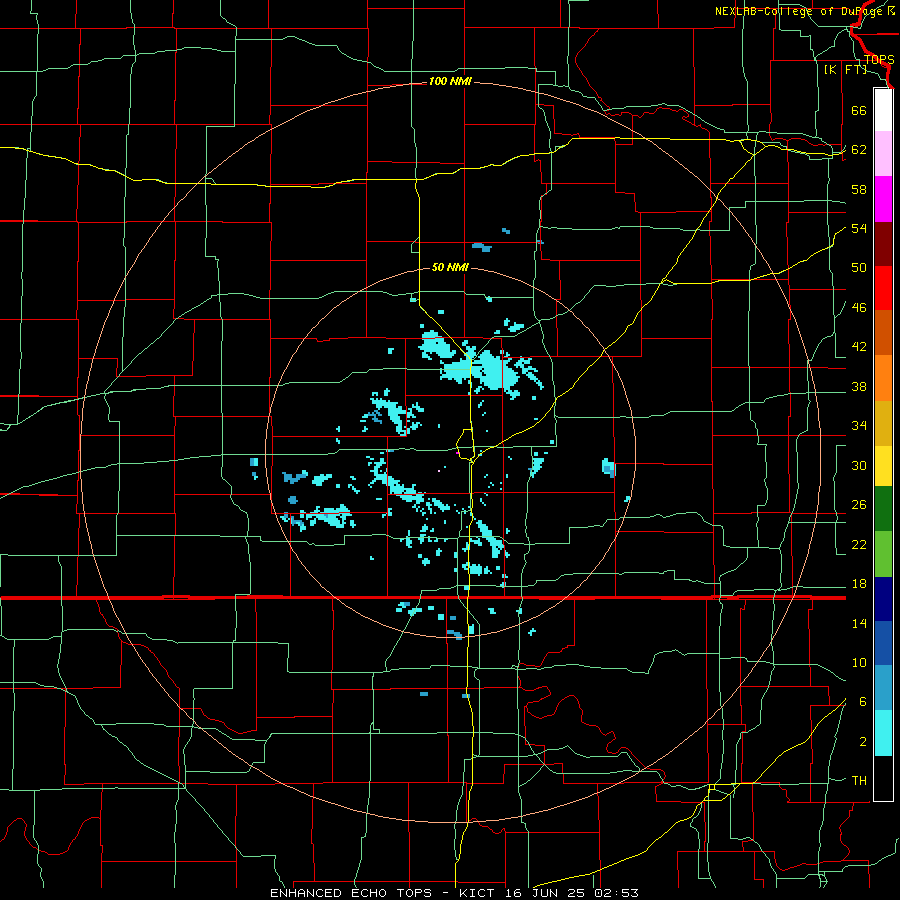Click the 42 value on legend scale
The width and height of the screenshot is (900, 900).
pos(859,347)
